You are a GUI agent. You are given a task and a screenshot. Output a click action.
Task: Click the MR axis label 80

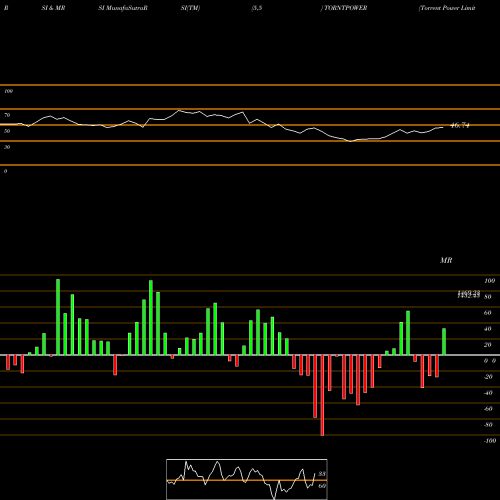click(488, 297)
